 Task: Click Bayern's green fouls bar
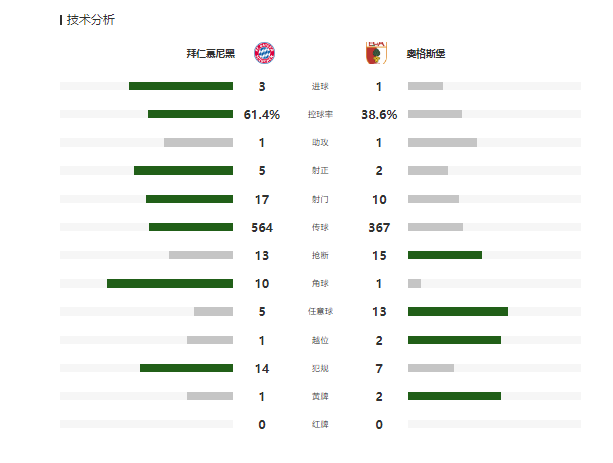click(186, 368)
